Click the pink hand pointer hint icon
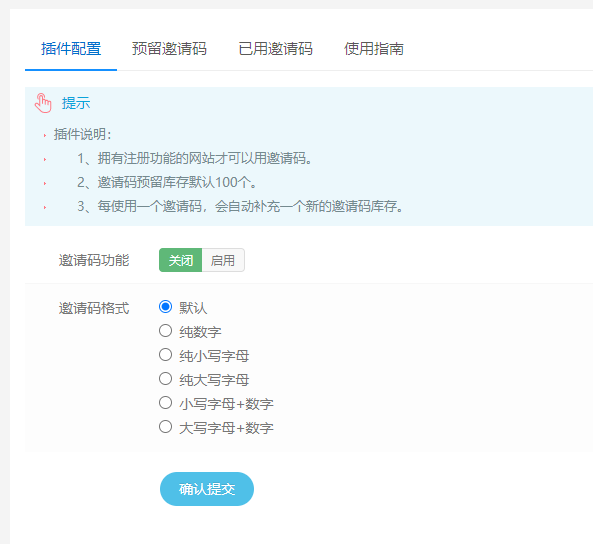The image size is (593, 544). pyautogui.click(x=43, y=103)
